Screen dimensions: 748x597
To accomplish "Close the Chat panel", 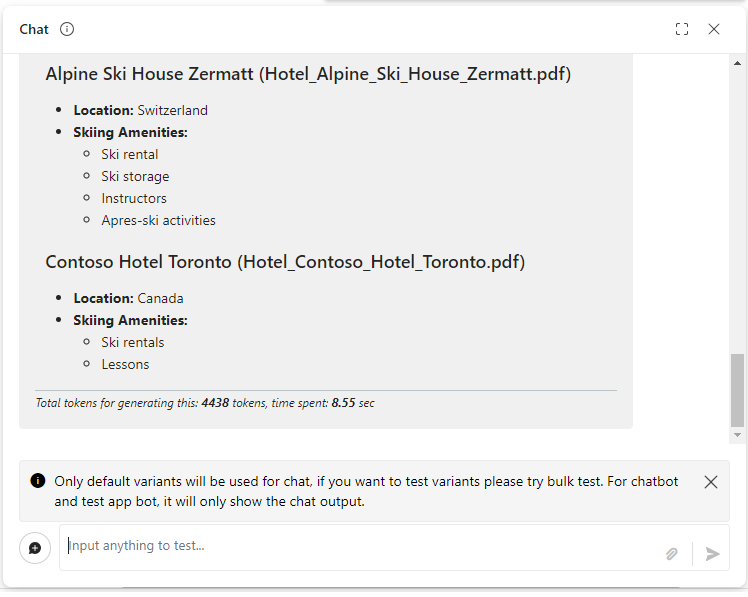I will pos(714,29).
